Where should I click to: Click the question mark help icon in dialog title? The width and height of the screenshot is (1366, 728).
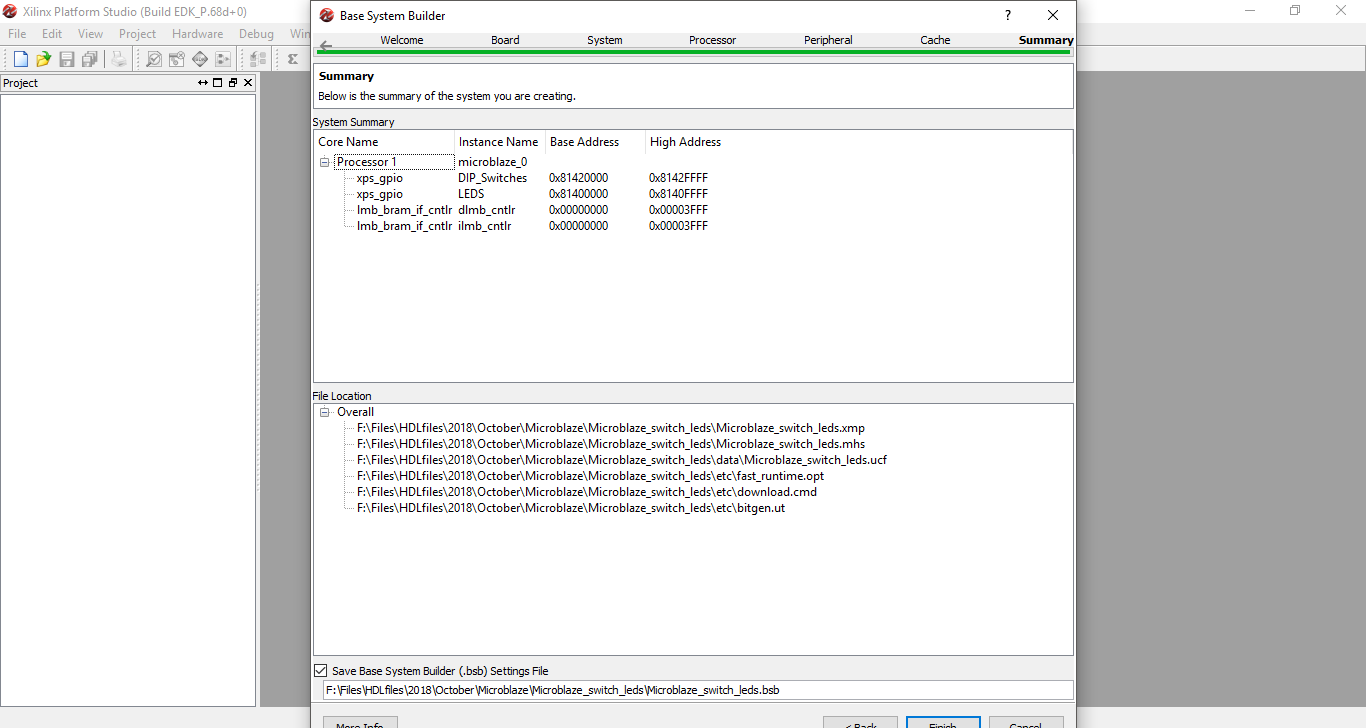coord(1007,15)
